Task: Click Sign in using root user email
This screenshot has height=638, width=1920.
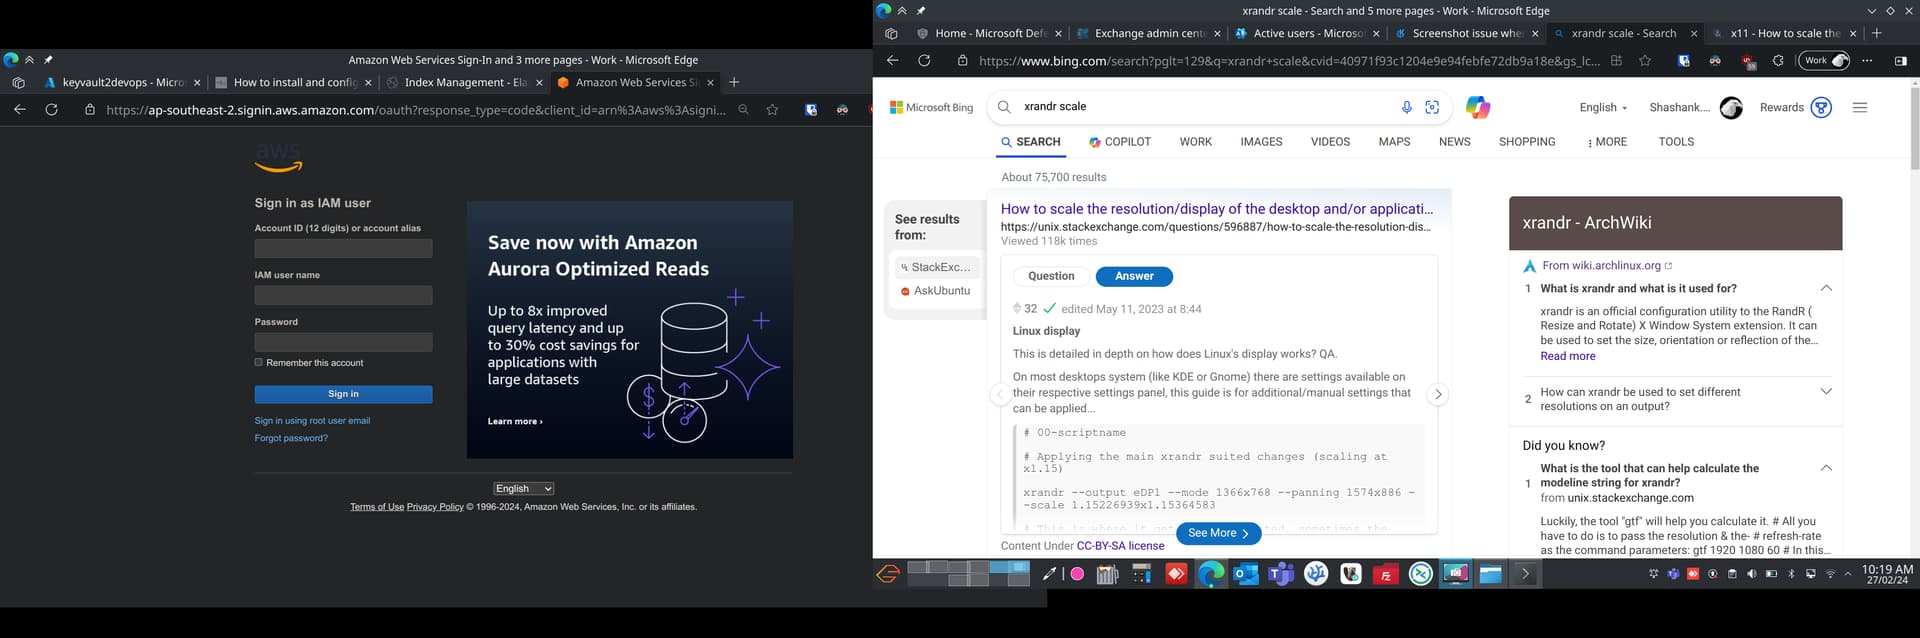Action: coord(312,421)
